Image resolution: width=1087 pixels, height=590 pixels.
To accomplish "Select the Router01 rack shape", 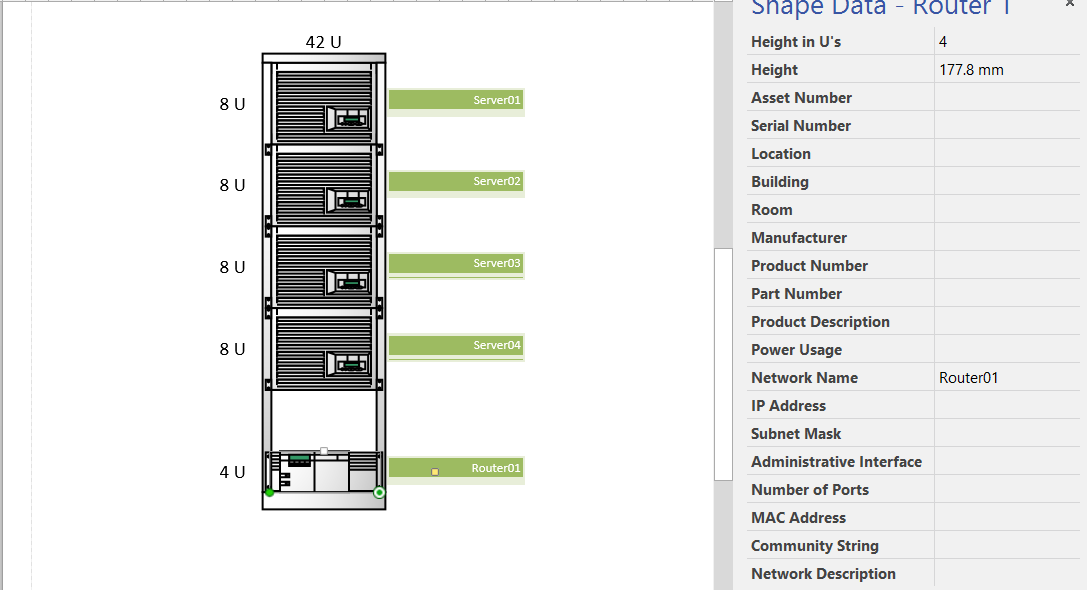I will (320, 470).
